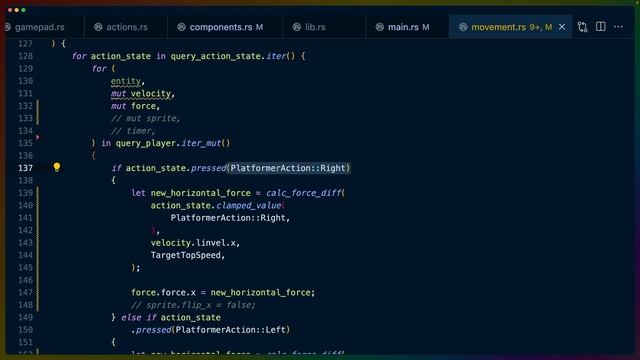The image size is (640, 360).
Task: Click the Rust file icon on components.rs tab
Action: pos(182,27)
